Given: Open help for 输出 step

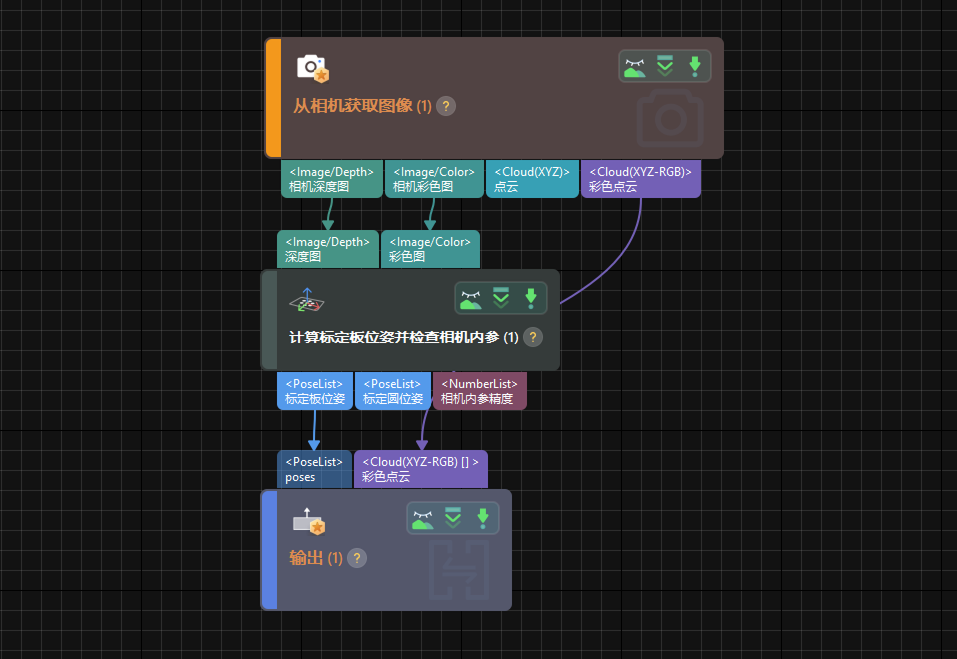Looking at the screenshot, I should click(356, 558).
